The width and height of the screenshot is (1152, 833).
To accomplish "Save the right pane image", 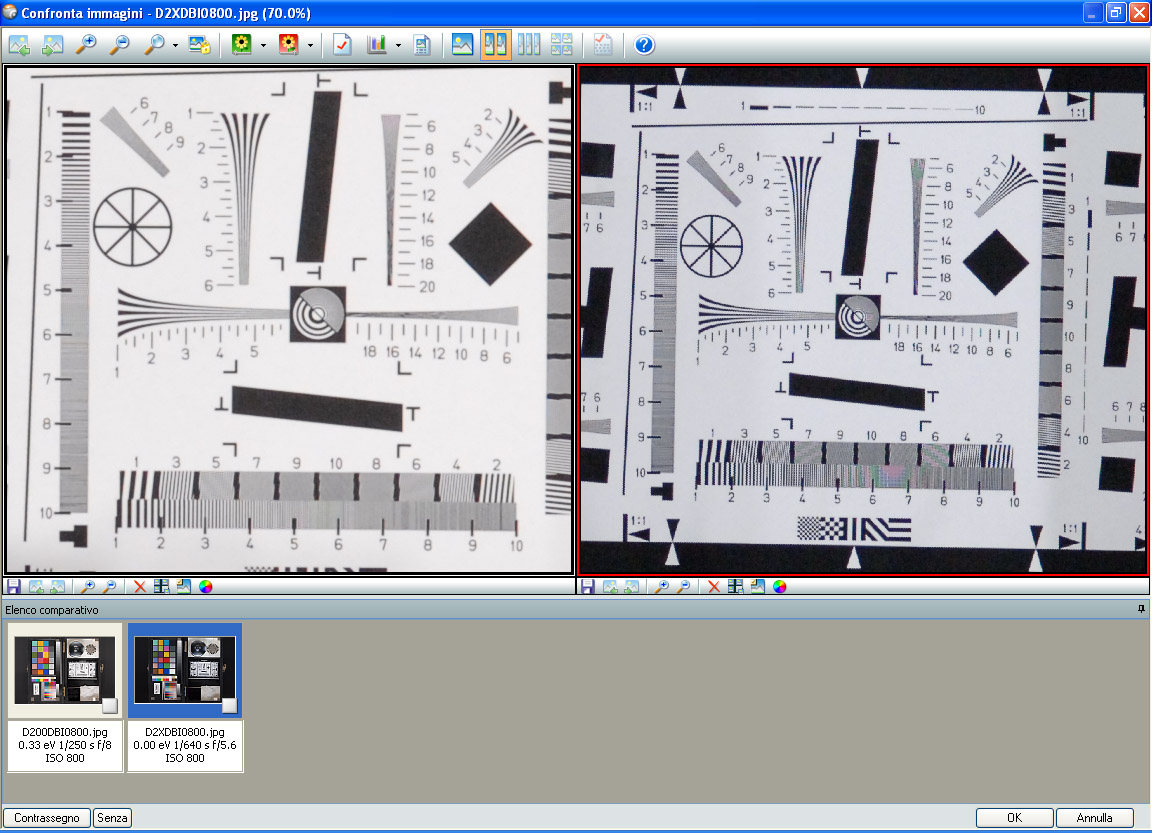I will click(587, 586).
